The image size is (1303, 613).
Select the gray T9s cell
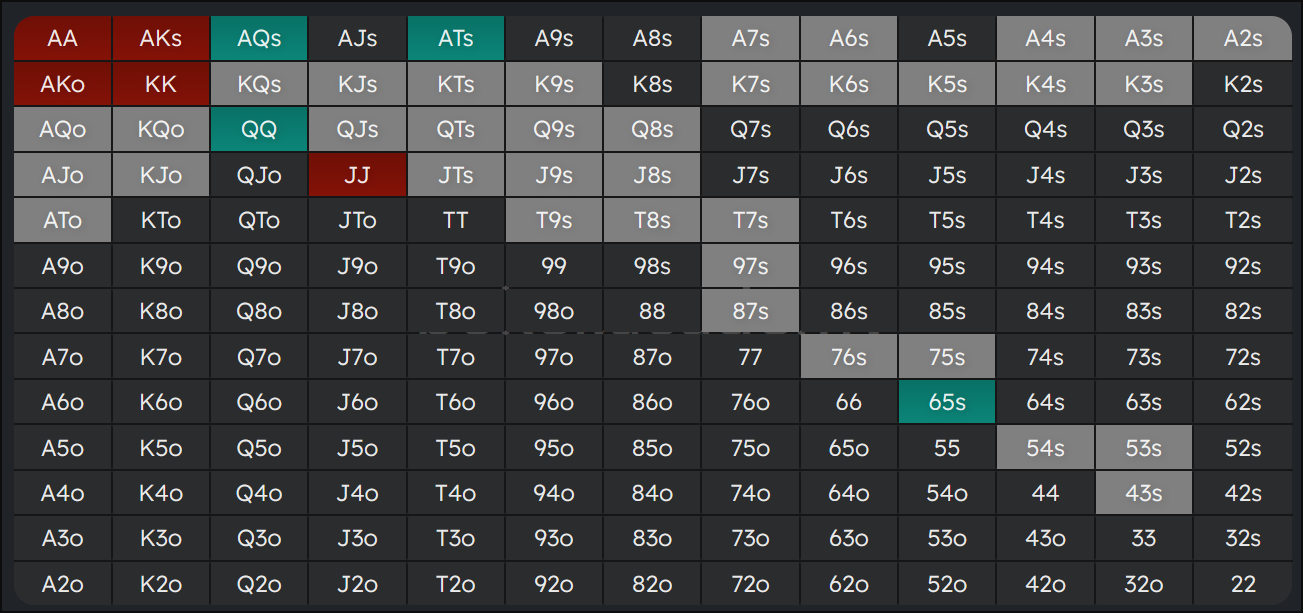[x=554, y=220]
